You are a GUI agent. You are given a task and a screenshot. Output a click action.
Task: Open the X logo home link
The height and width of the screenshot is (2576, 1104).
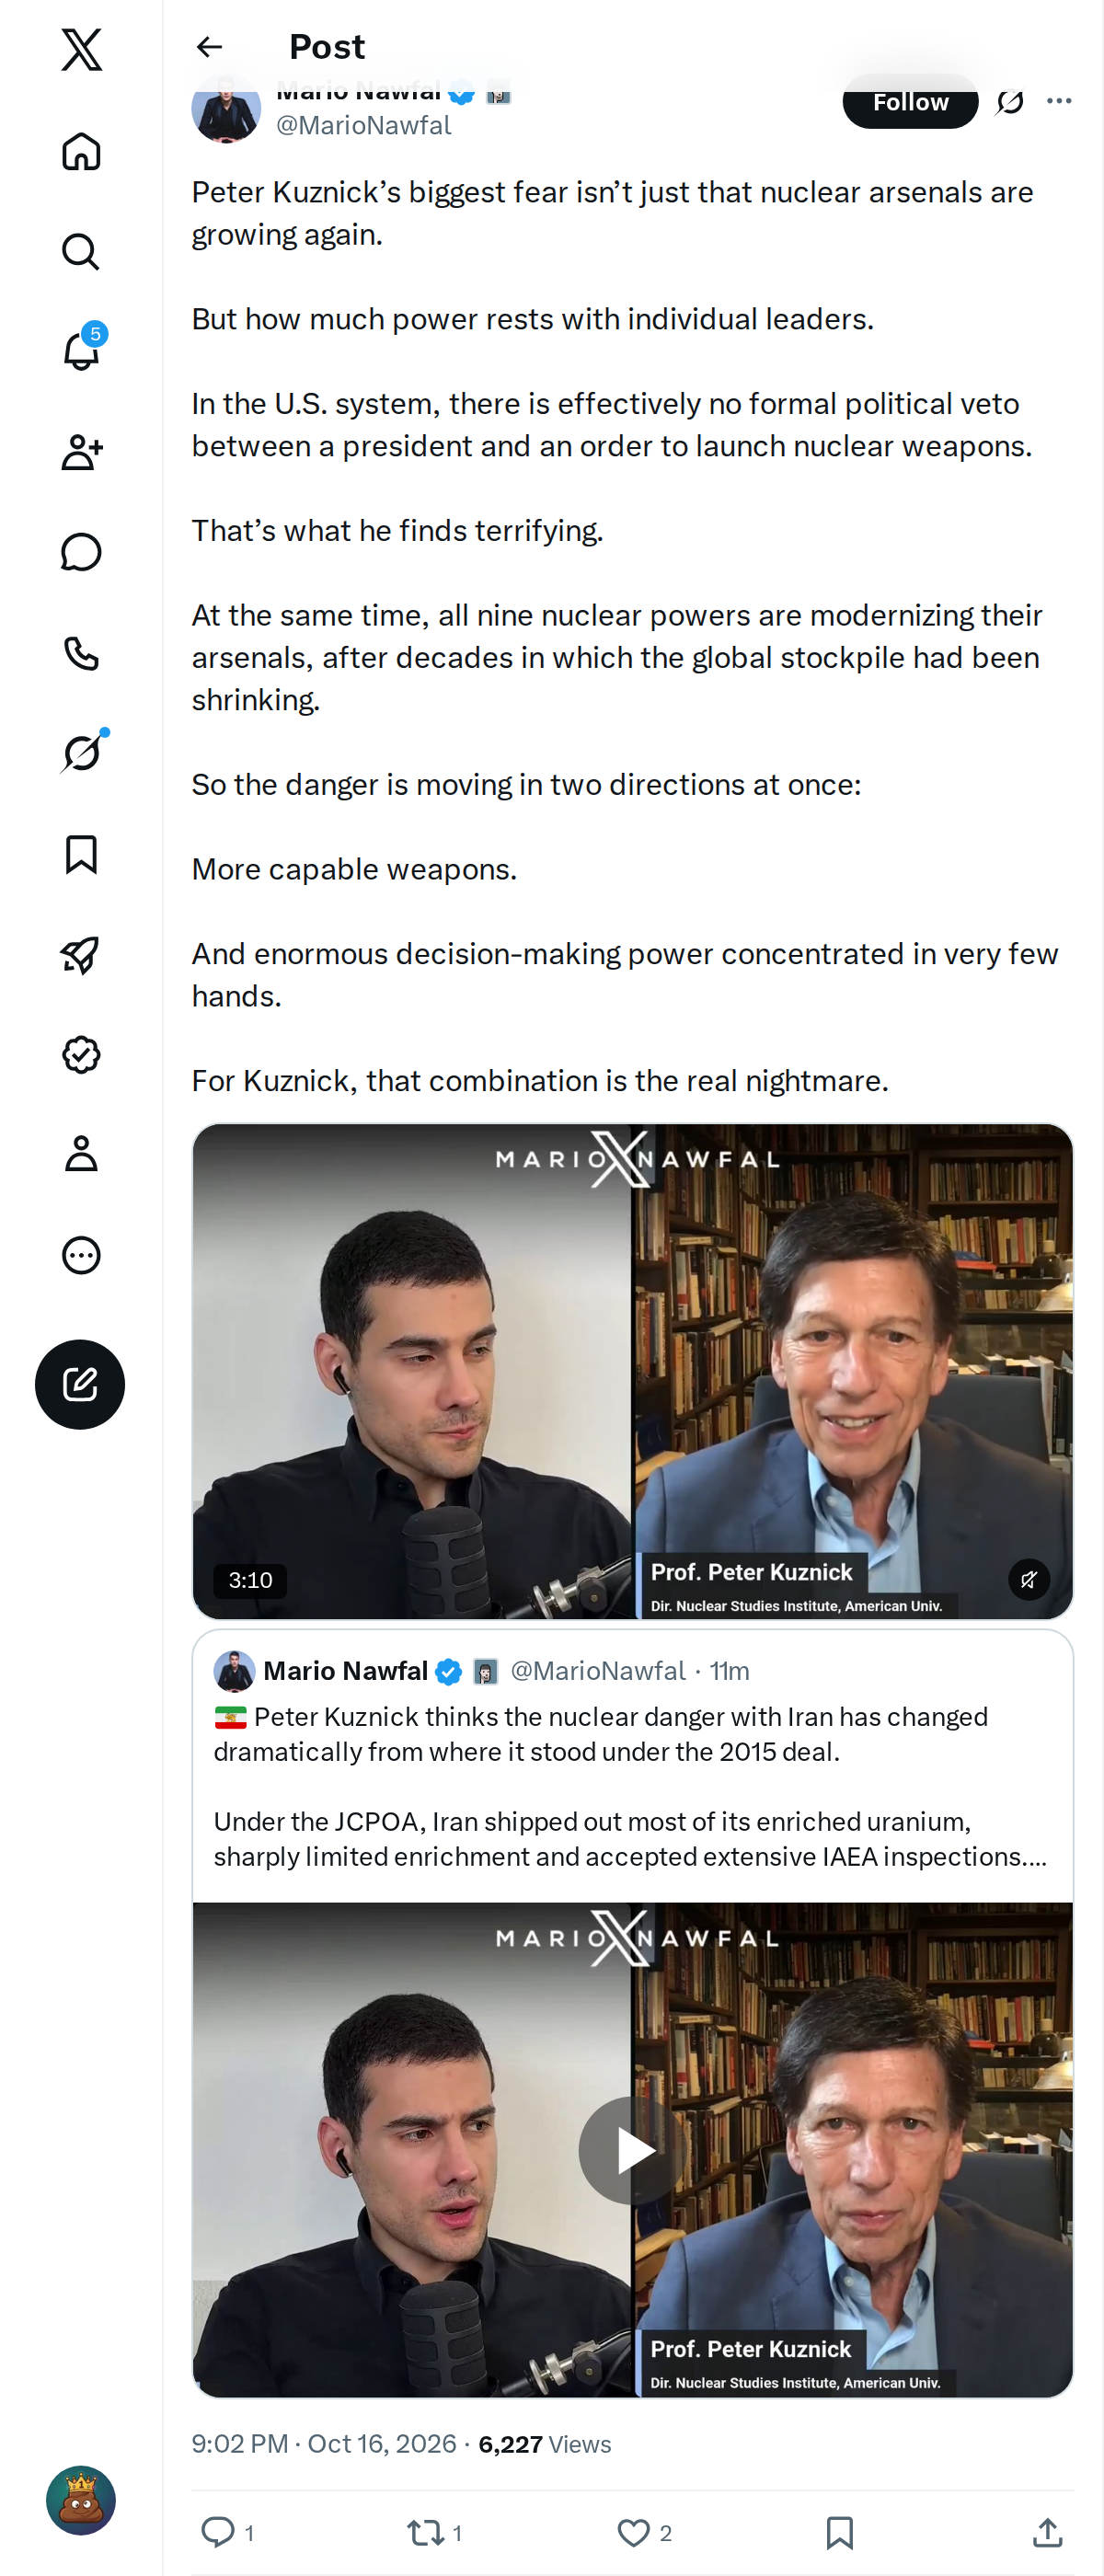point(81,49)
